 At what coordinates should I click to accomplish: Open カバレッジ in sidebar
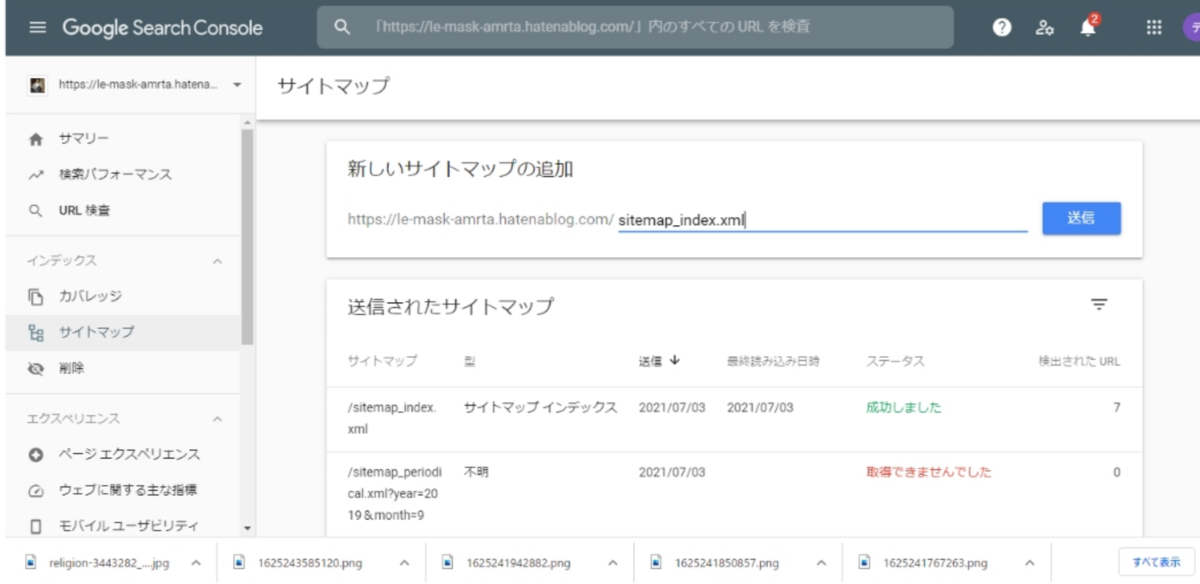click(x=90, y=296)
